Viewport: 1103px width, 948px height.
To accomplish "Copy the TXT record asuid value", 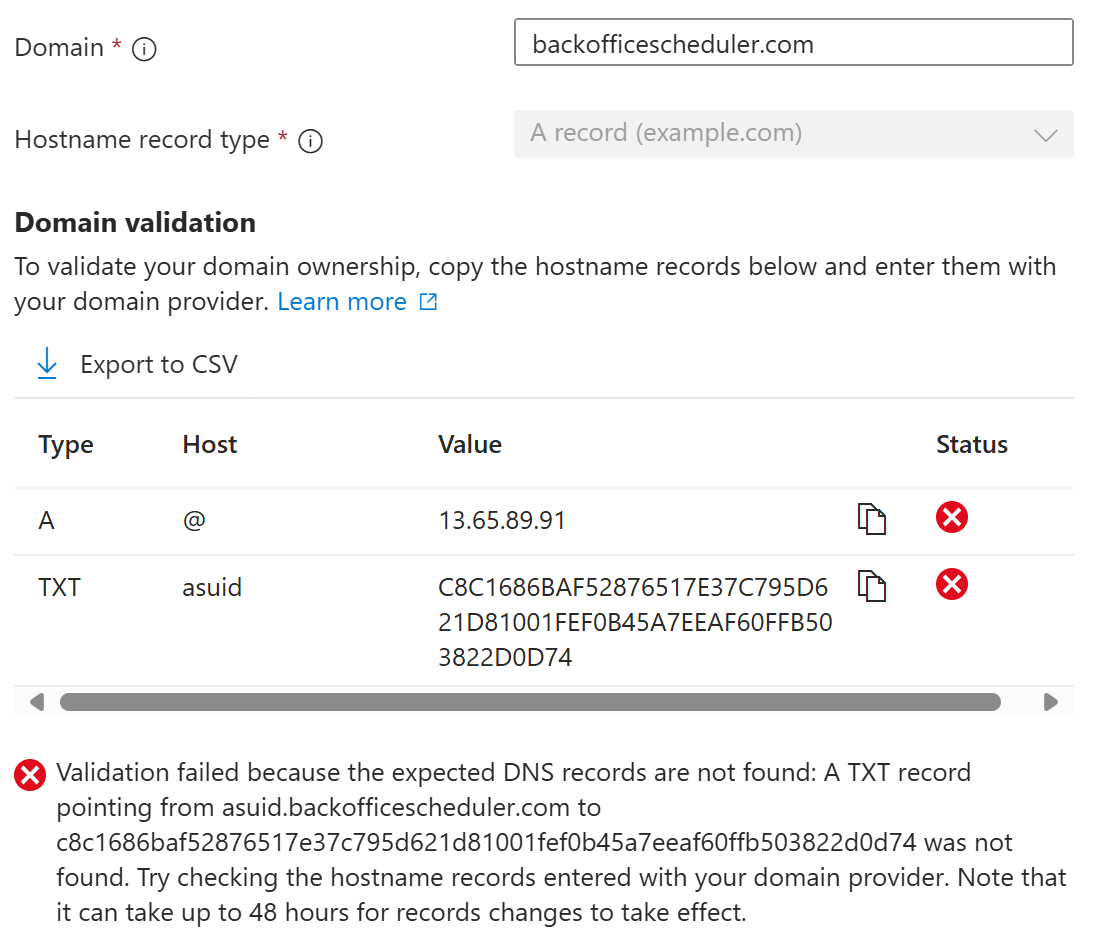I will (x=871, y=587).
